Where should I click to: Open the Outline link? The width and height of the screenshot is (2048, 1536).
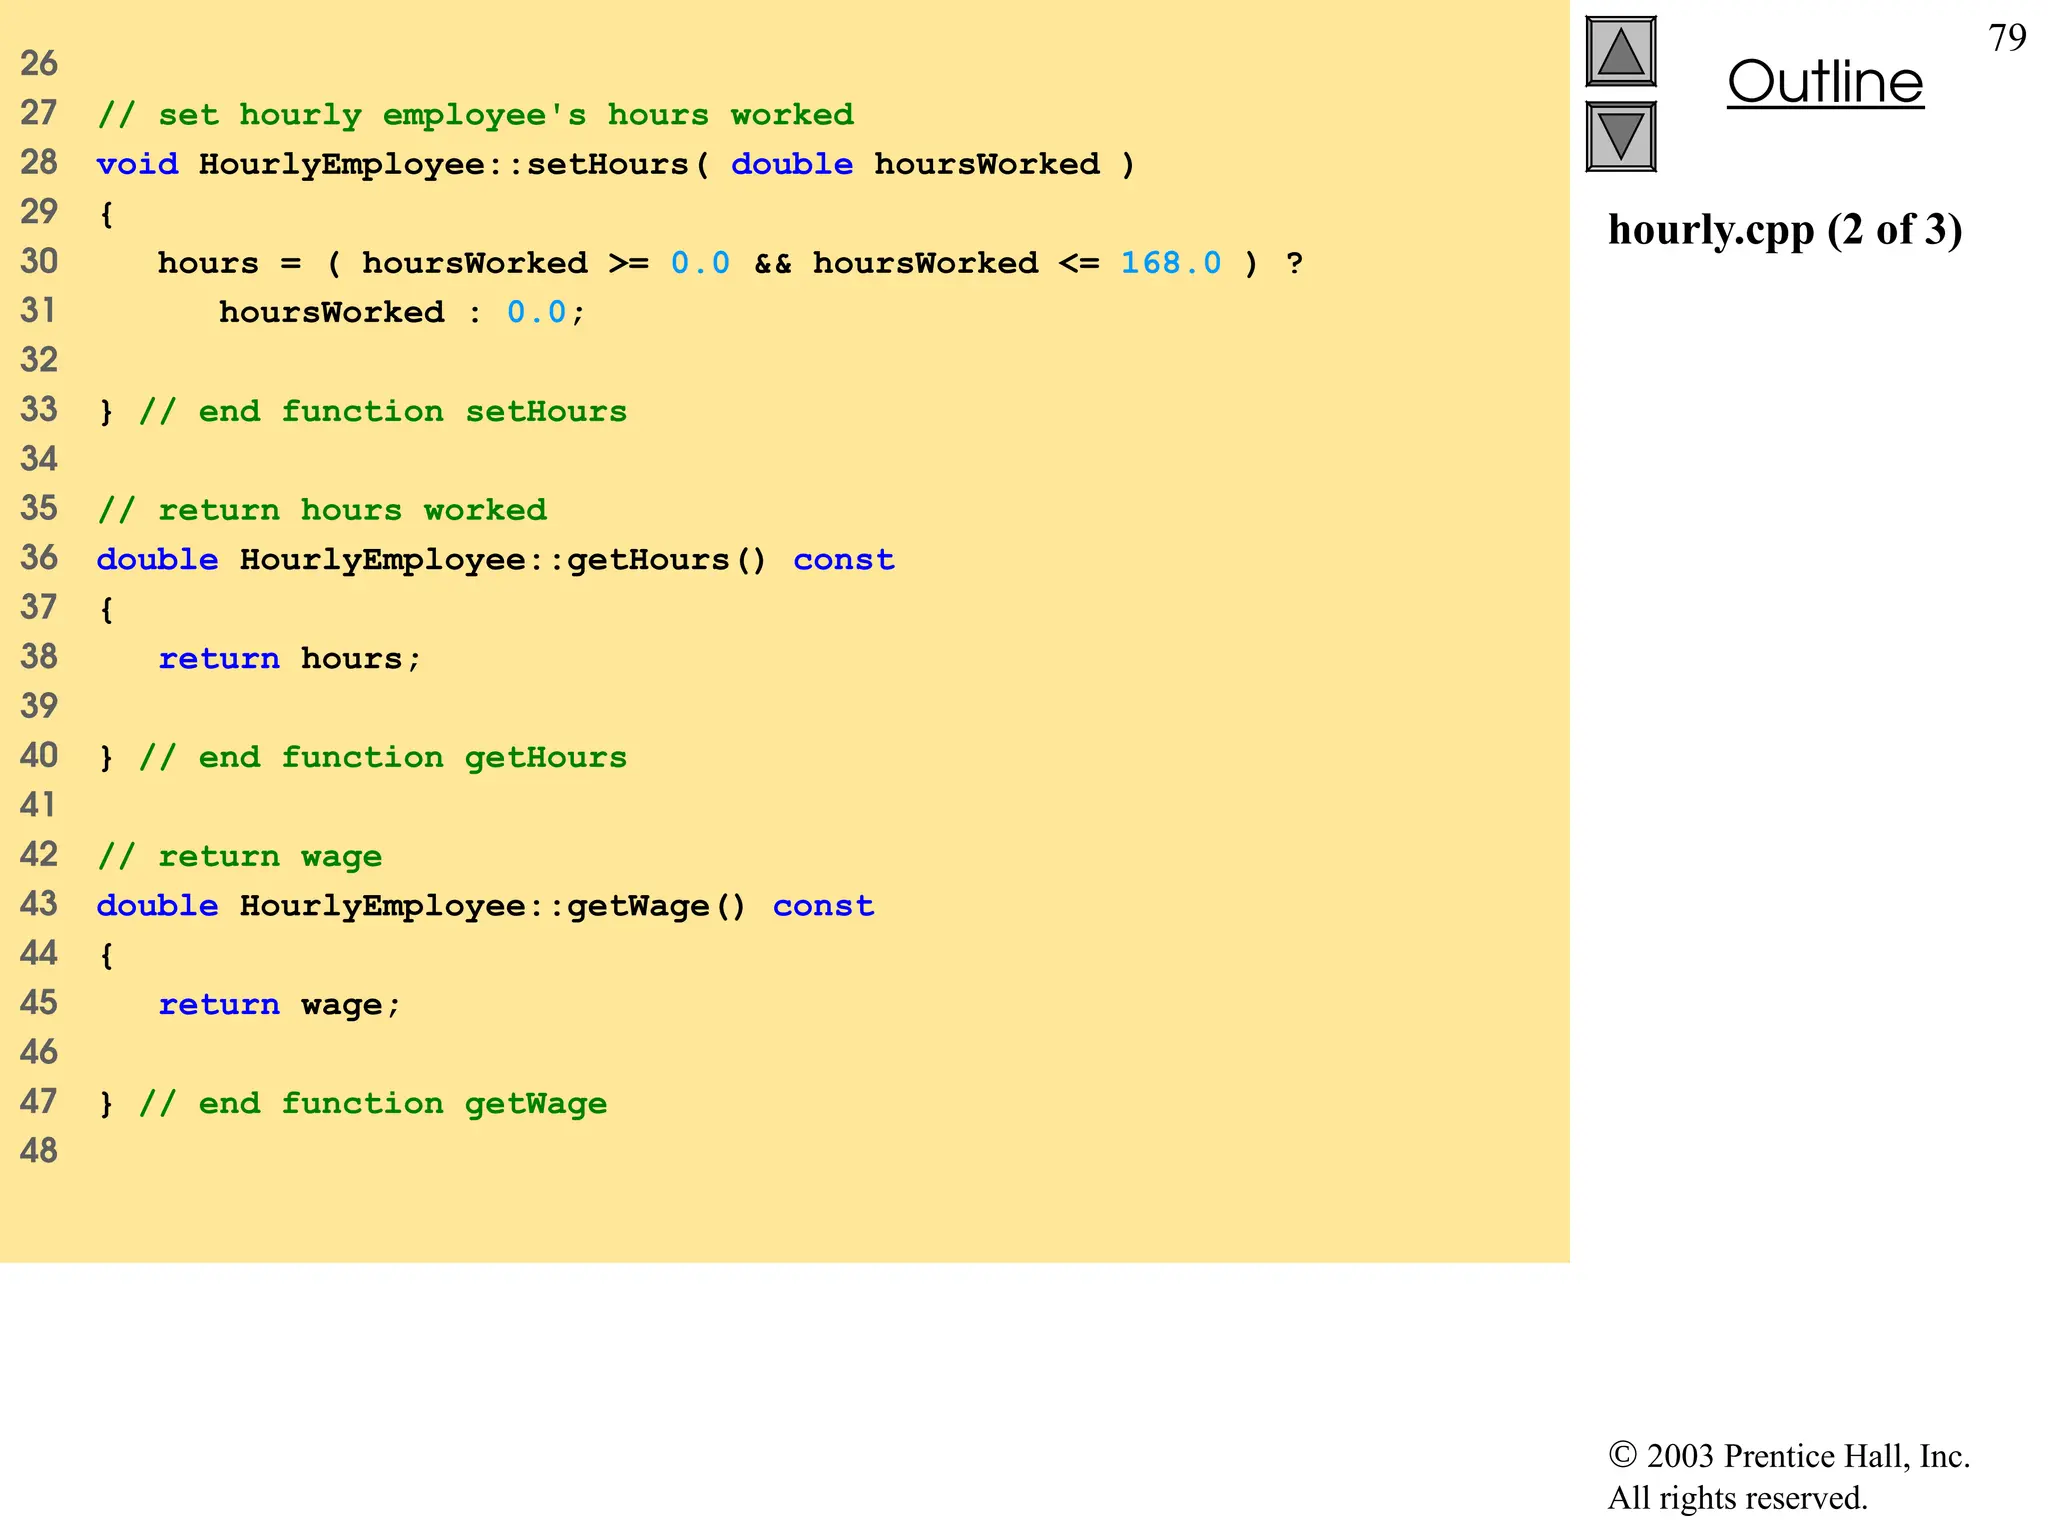click(x=1824, y=82)
